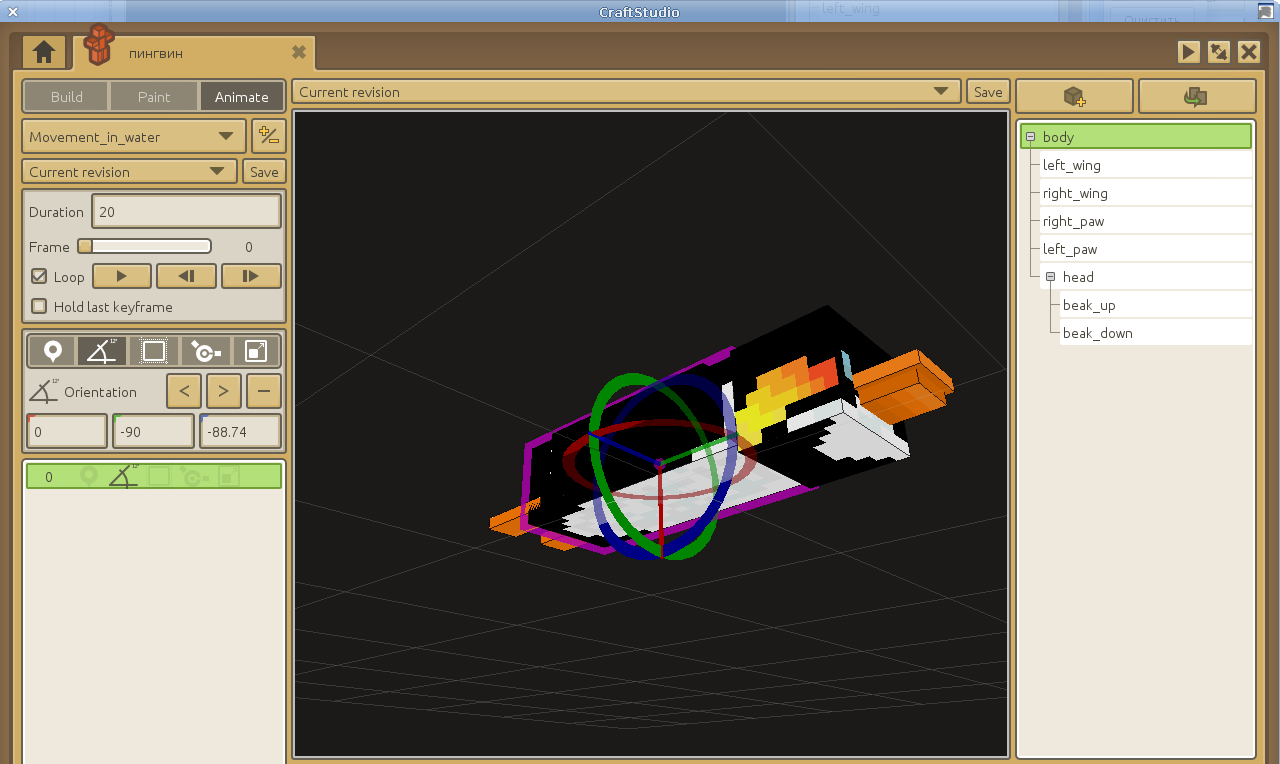Click the duplicate block icon
The width and height of the screenshot is (1280, 764).
[x=1196, y=97]
